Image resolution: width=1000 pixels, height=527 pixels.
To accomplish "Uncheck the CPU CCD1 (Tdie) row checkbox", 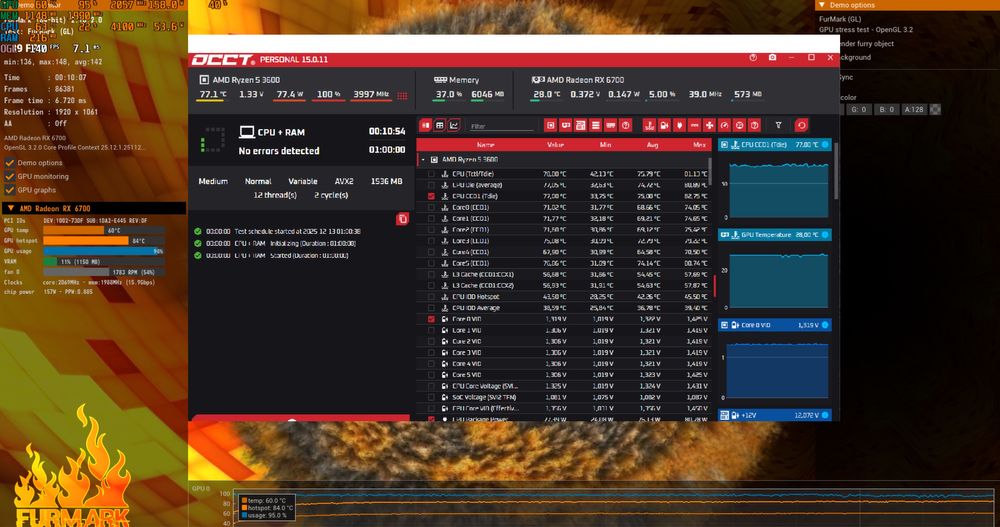I will 431,196.
